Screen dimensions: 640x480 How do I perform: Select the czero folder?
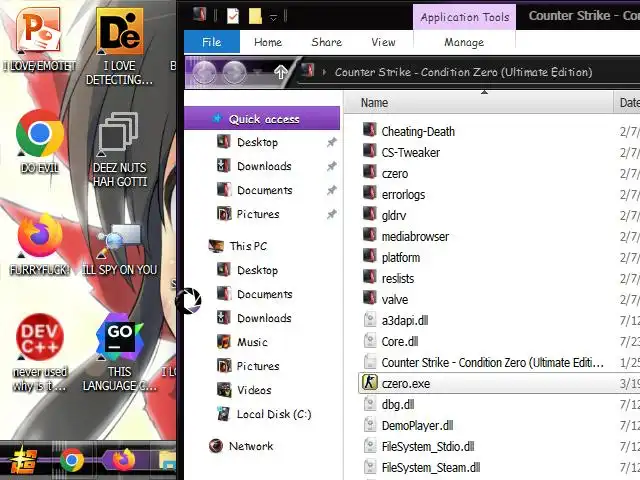395,173
